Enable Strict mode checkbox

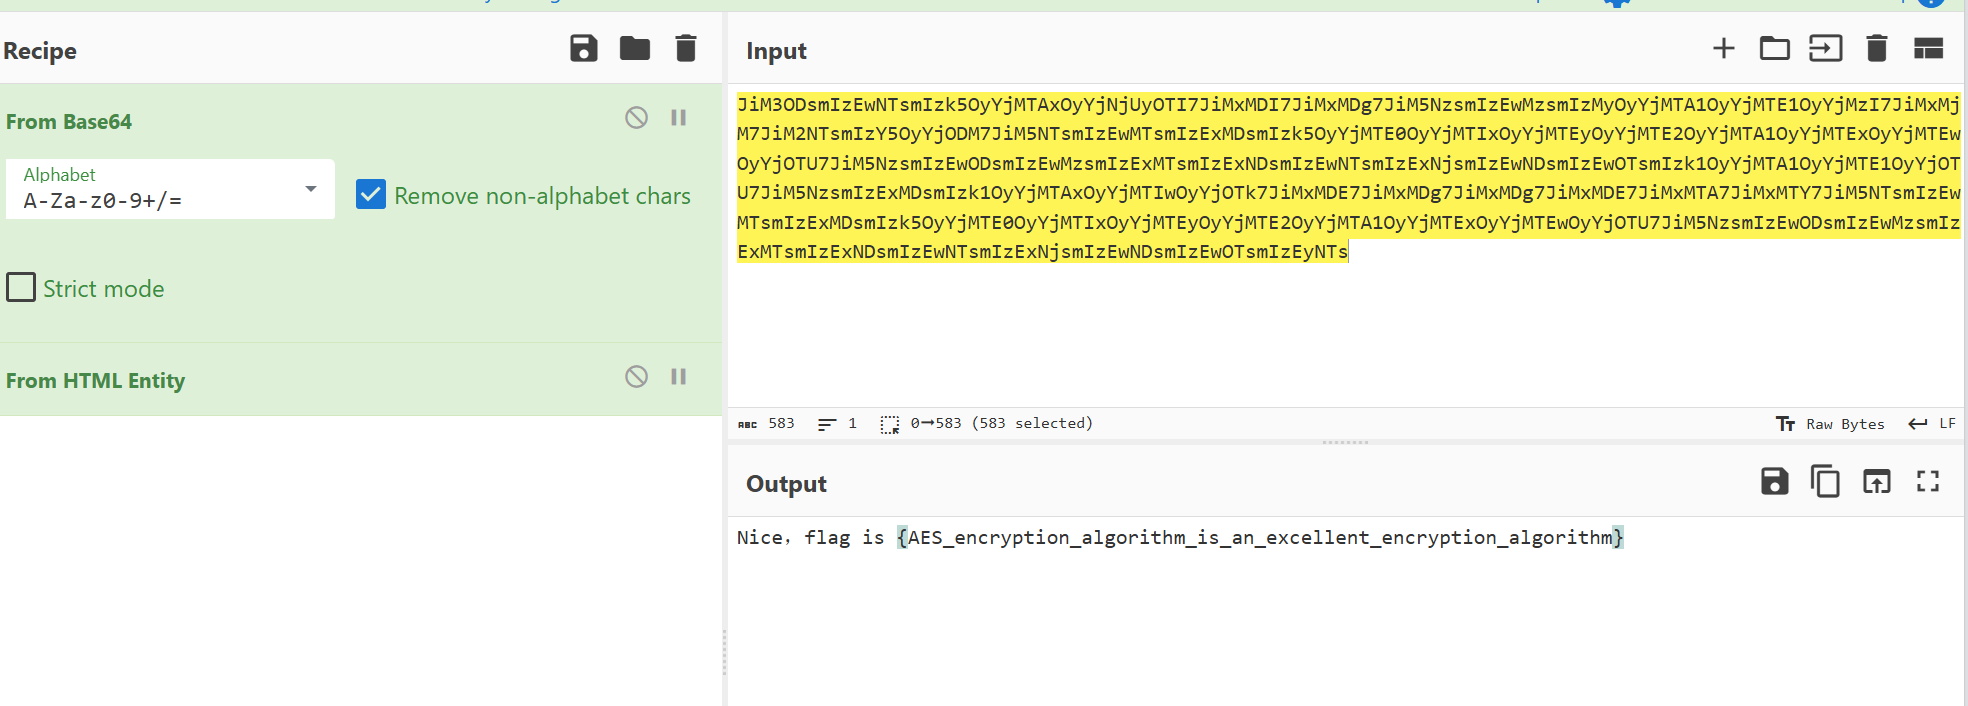[x=21, y=288]
